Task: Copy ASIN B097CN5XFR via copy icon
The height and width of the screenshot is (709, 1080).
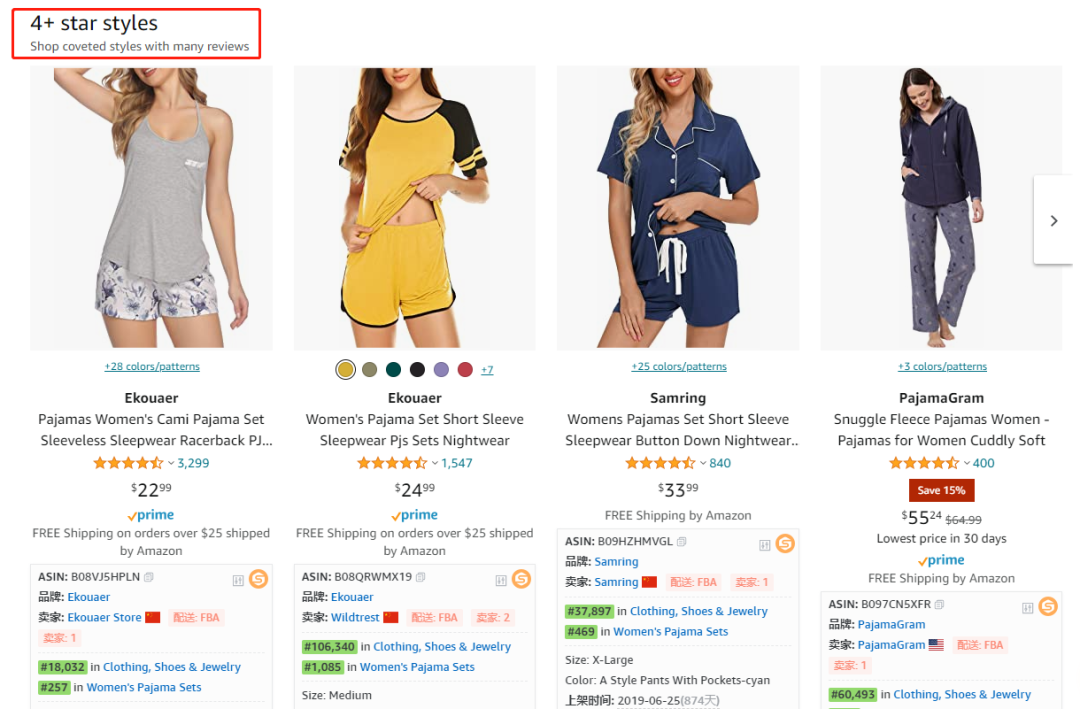Action: (939, 605)
